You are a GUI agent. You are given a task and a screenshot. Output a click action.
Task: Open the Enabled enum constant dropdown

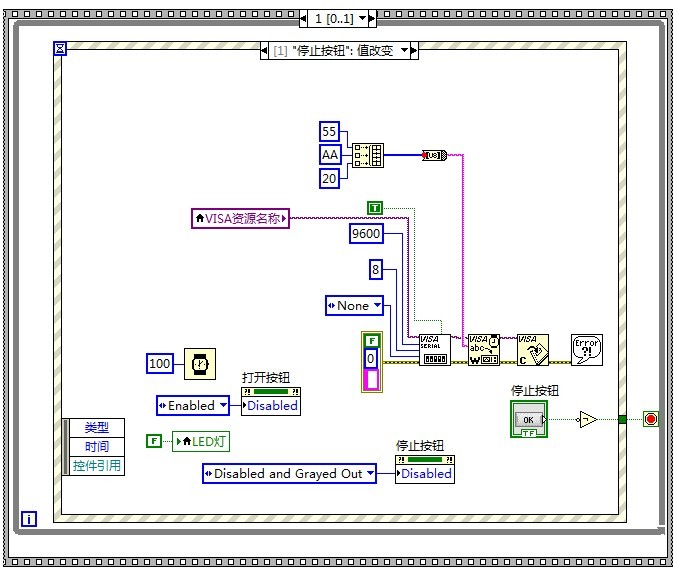click(193, 405)
